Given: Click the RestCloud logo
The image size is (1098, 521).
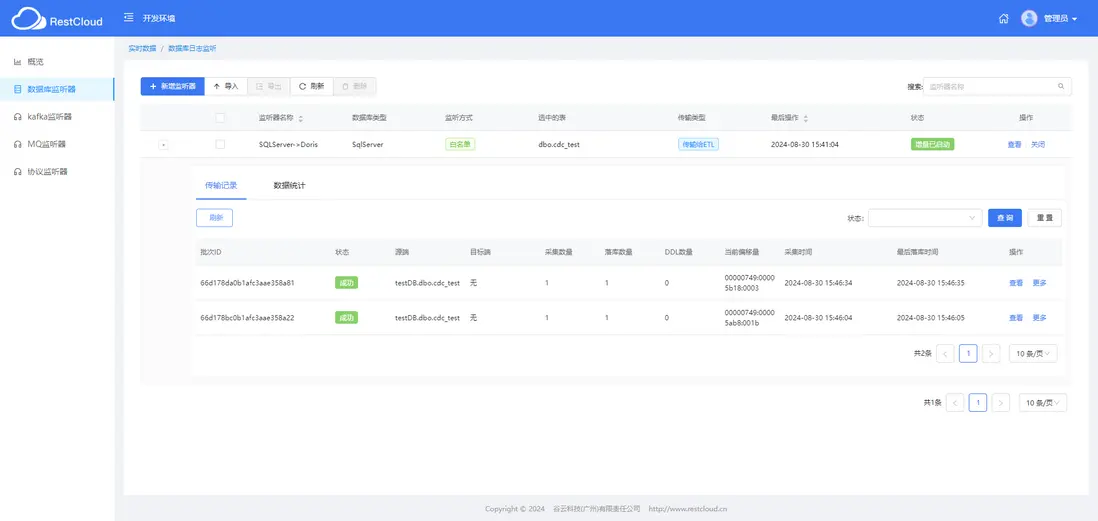Looking at the screenshot, I should point(57,19).
